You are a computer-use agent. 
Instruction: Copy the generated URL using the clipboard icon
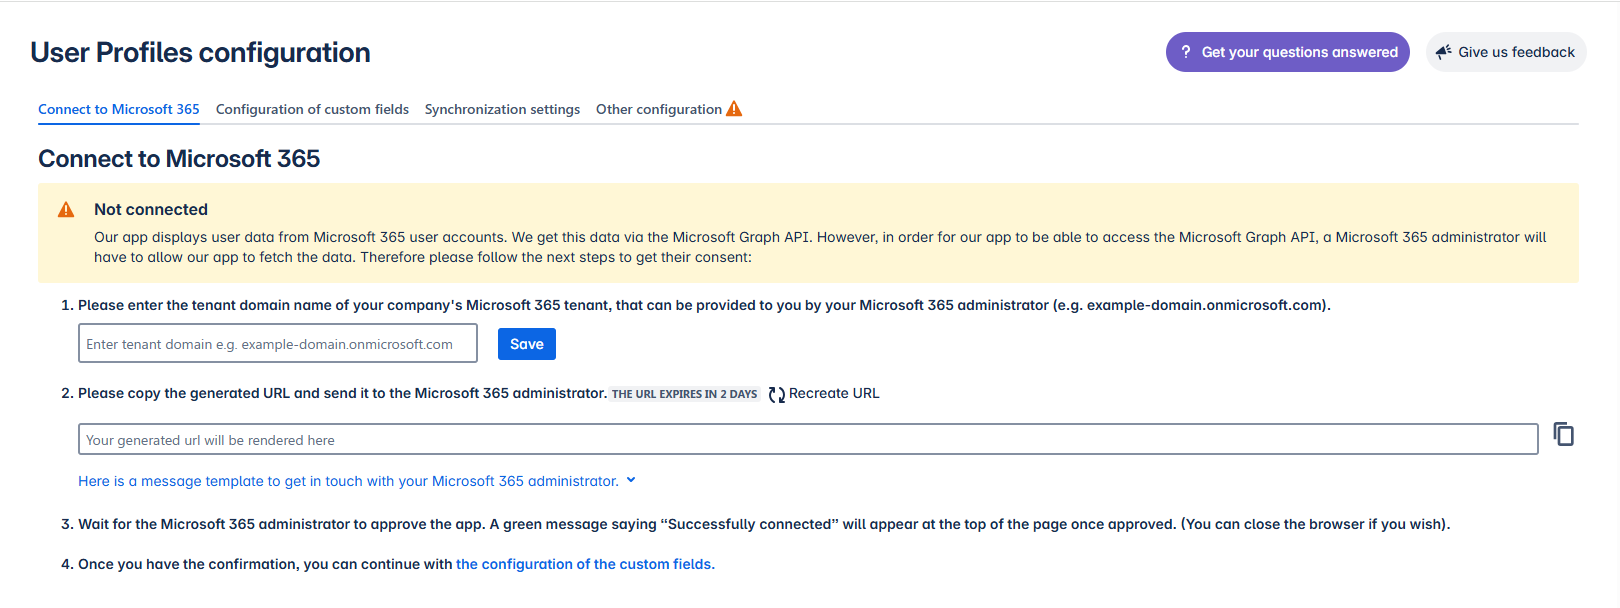coord(1563,434)
